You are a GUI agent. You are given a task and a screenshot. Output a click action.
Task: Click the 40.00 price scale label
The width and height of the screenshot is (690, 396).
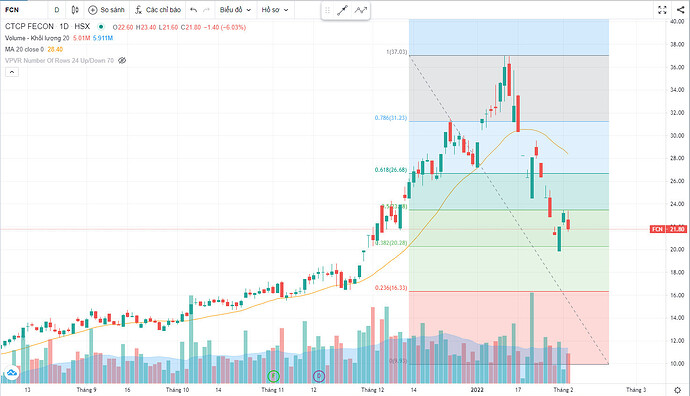tap(677, 22)
